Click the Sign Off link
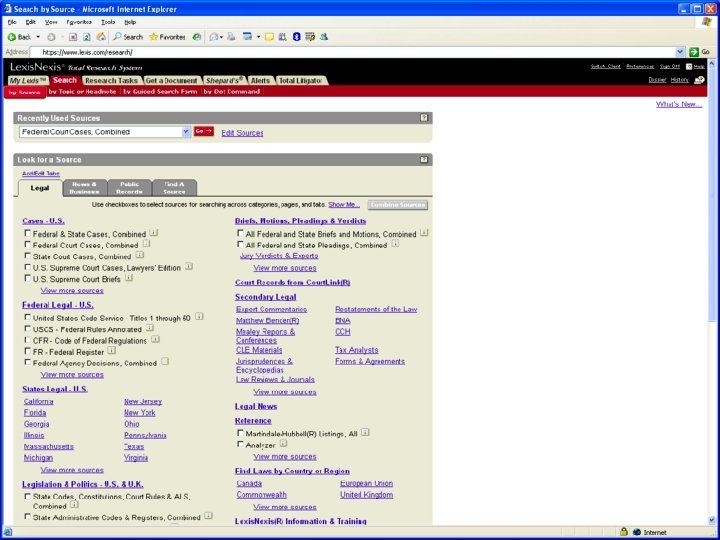This screenshot has width=720, height=540. (669, 67)
